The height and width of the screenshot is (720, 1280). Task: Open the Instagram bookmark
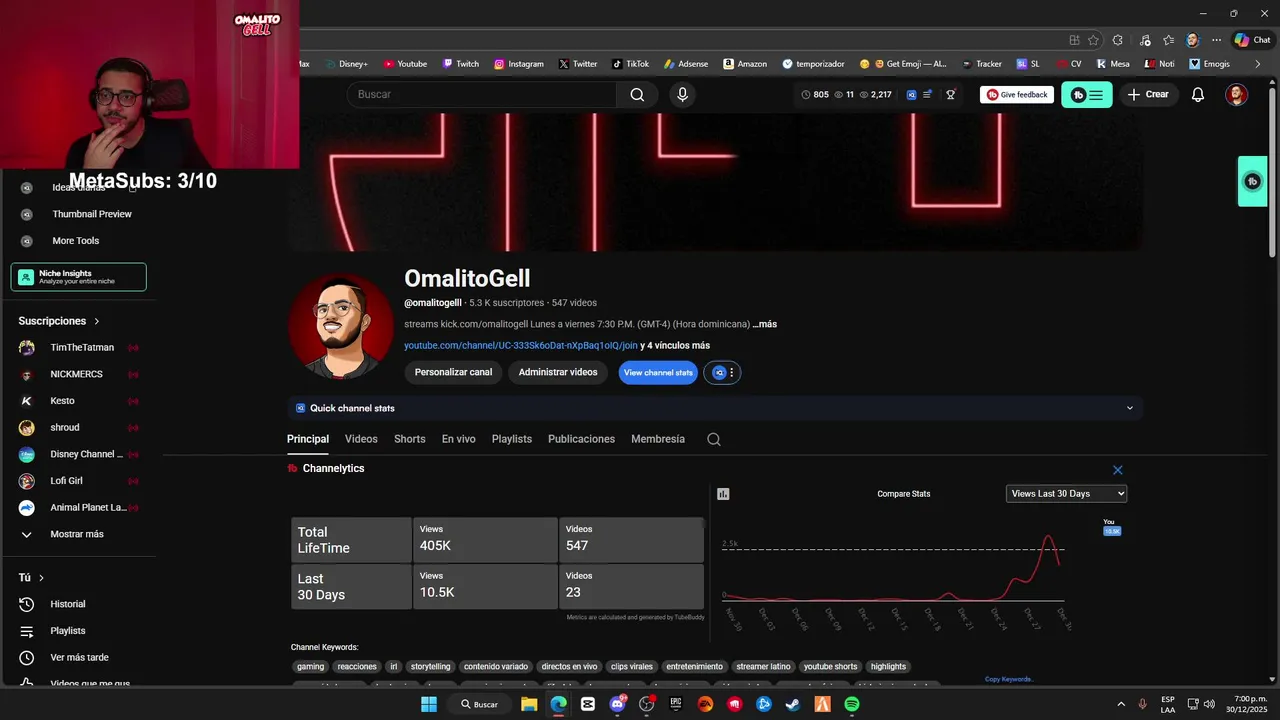tap(519, 64)
